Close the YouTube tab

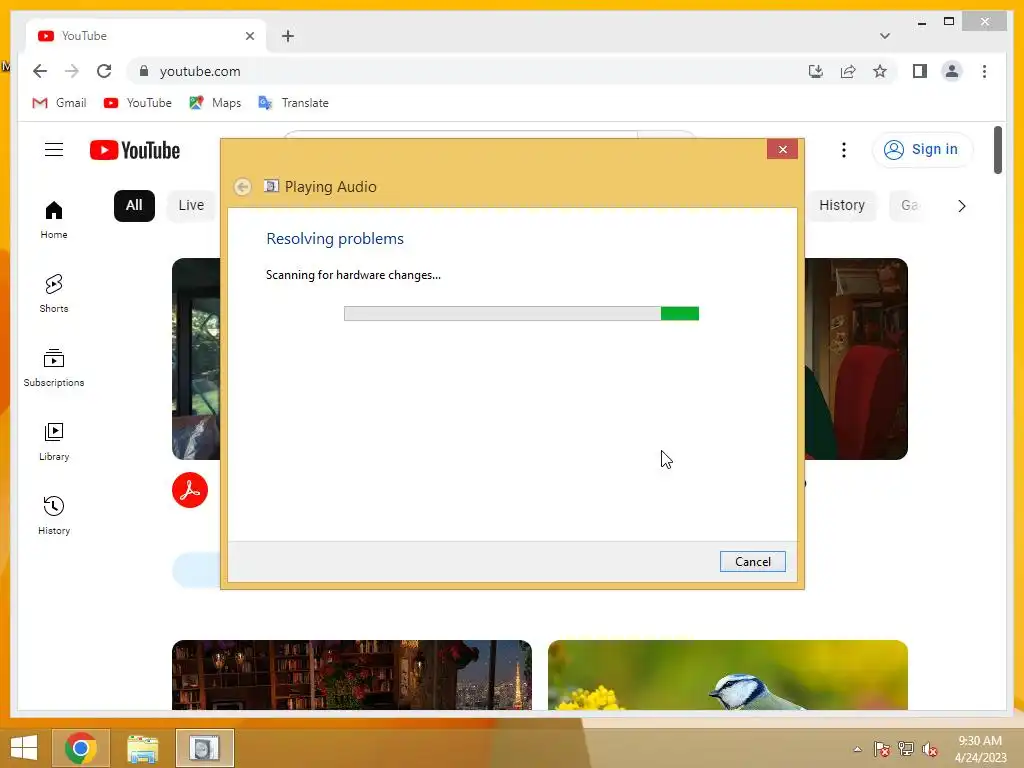[249, 36]
